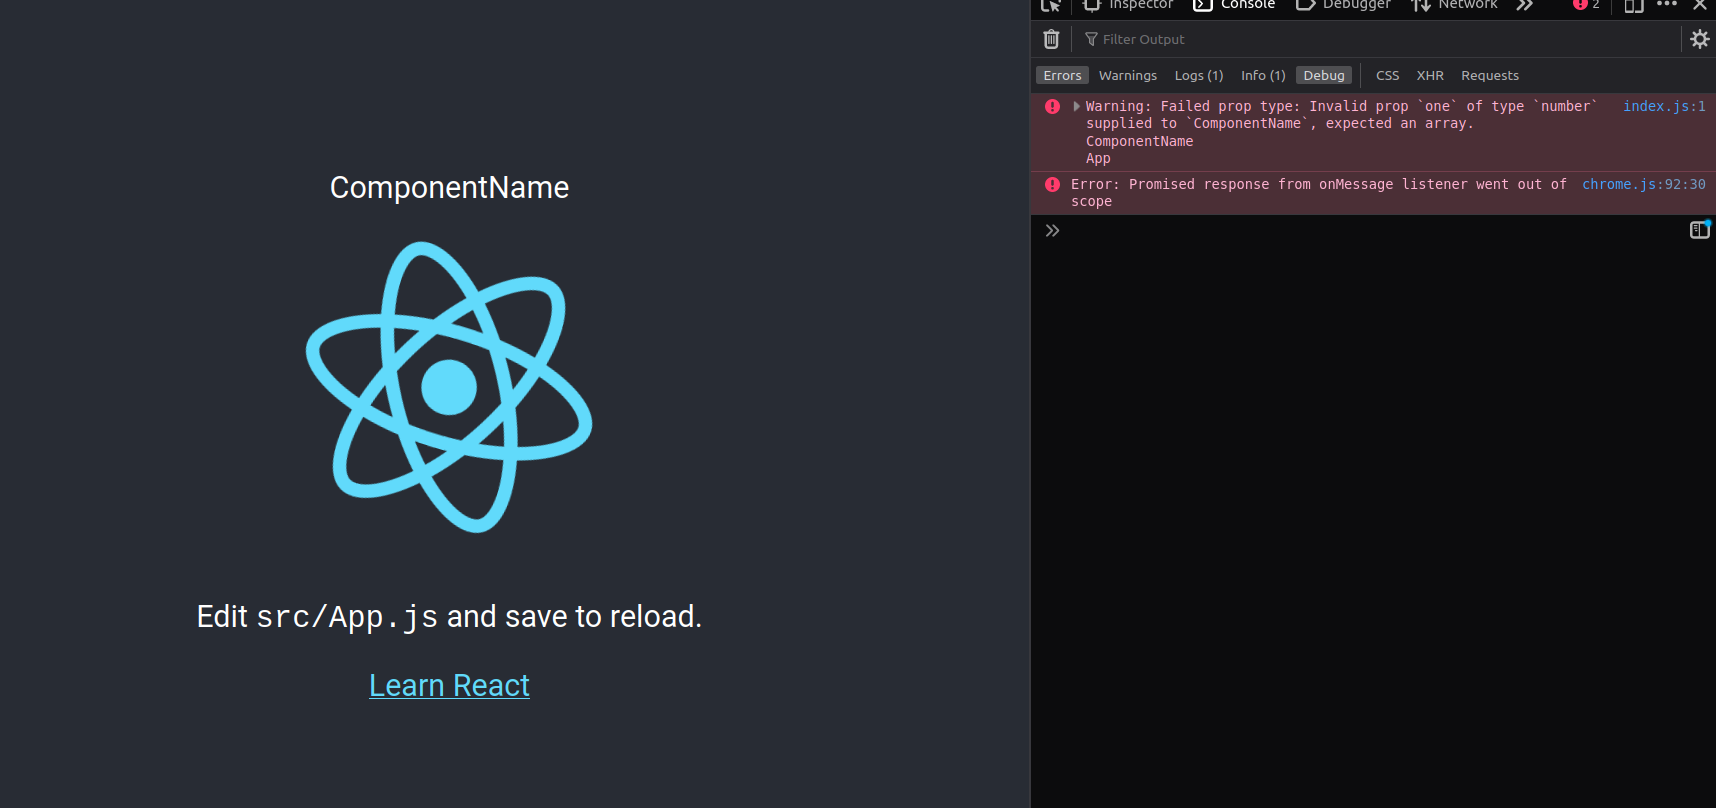1716x808 pixels.
Task: Focus the Filter Output field
Action: point(1380,39)
